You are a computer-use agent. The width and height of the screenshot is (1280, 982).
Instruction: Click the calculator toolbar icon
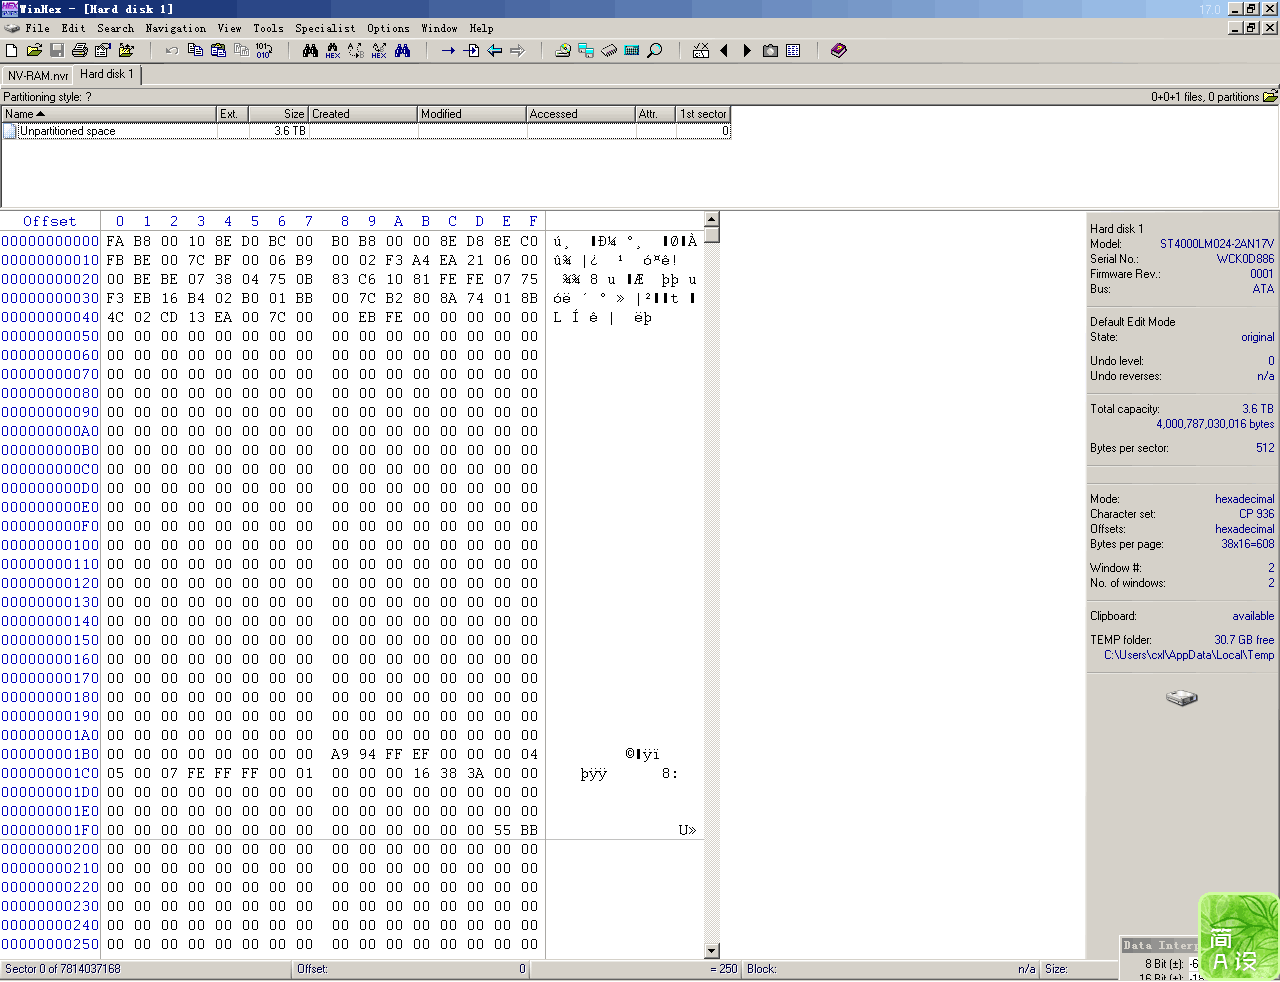(x=632, y=50)
